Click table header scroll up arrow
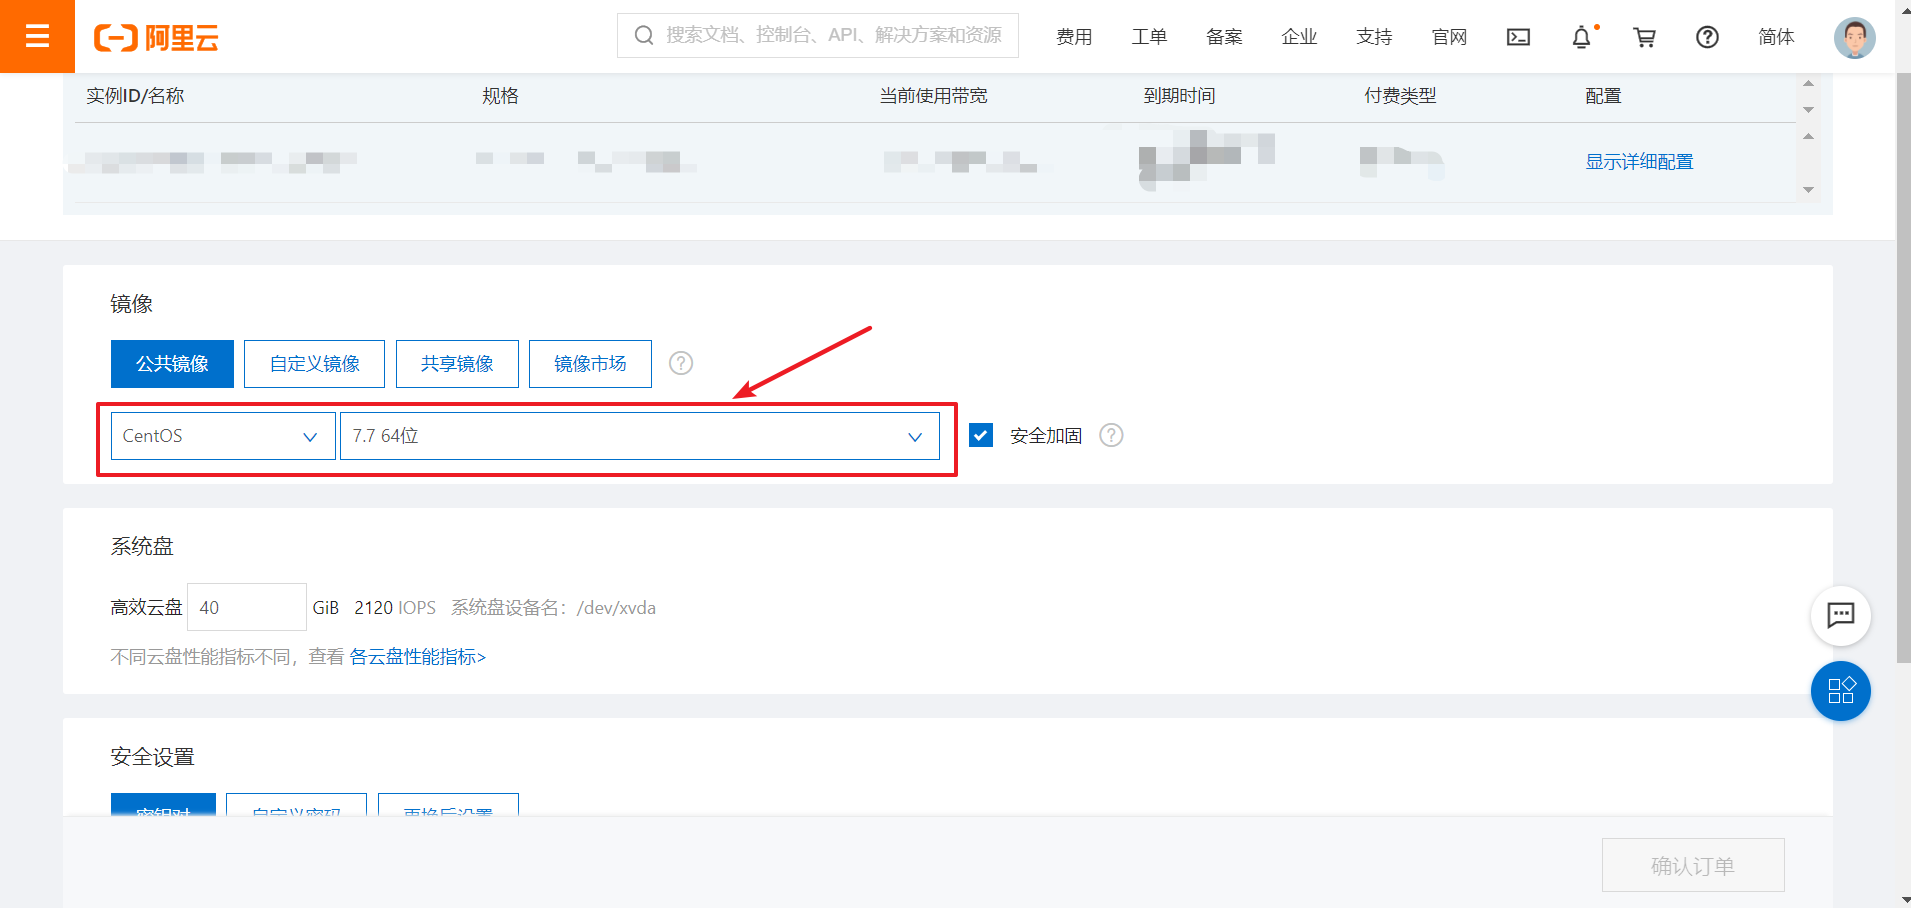 [1808, 83]
